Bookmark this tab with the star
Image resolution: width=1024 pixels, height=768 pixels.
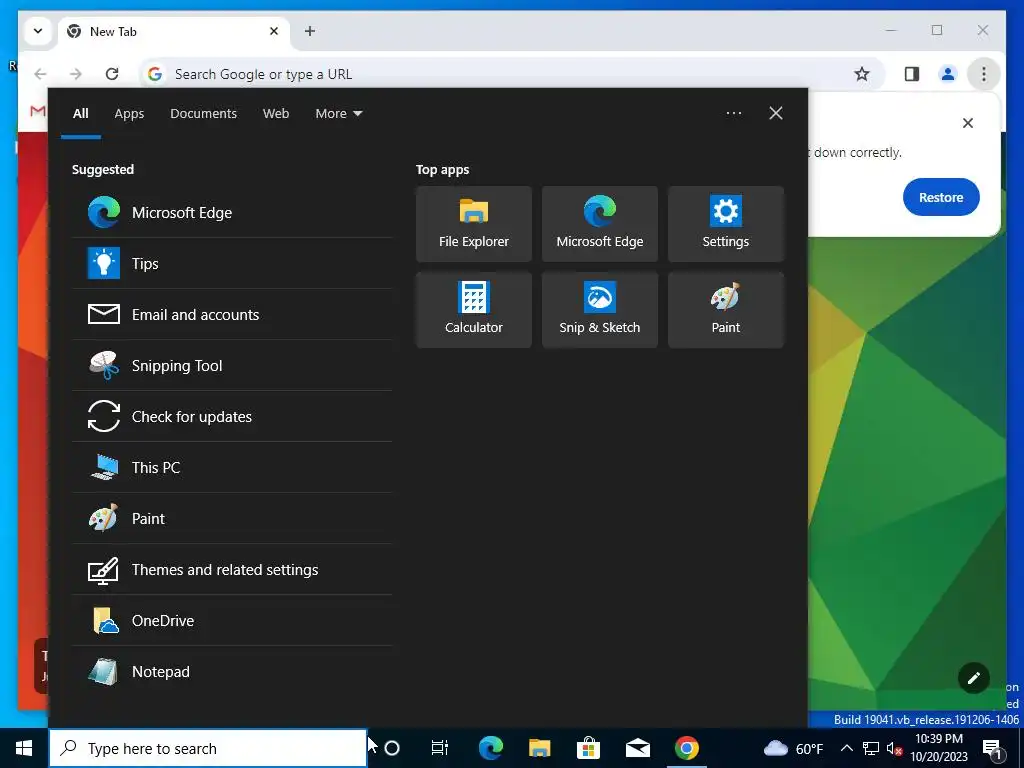(862, 74)
